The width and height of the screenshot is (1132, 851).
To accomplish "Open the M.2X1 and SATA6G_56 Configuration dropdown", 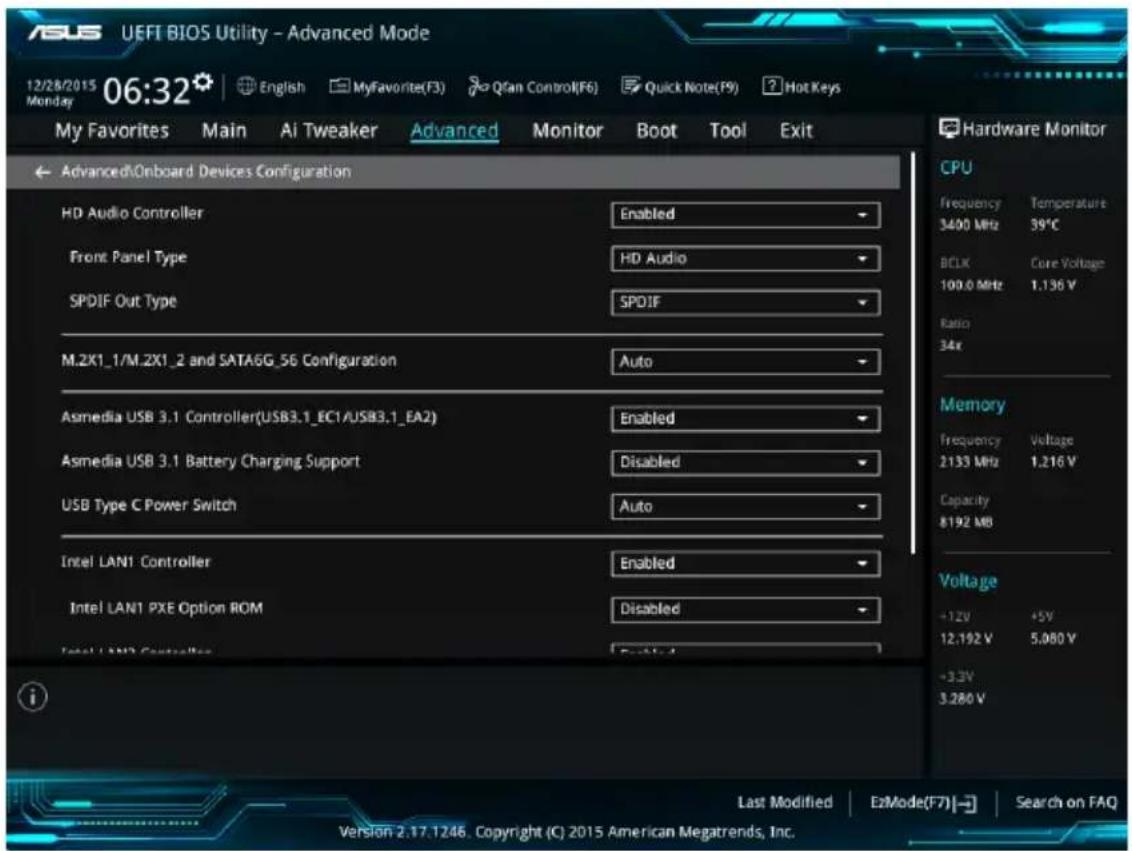I will 745,362.
